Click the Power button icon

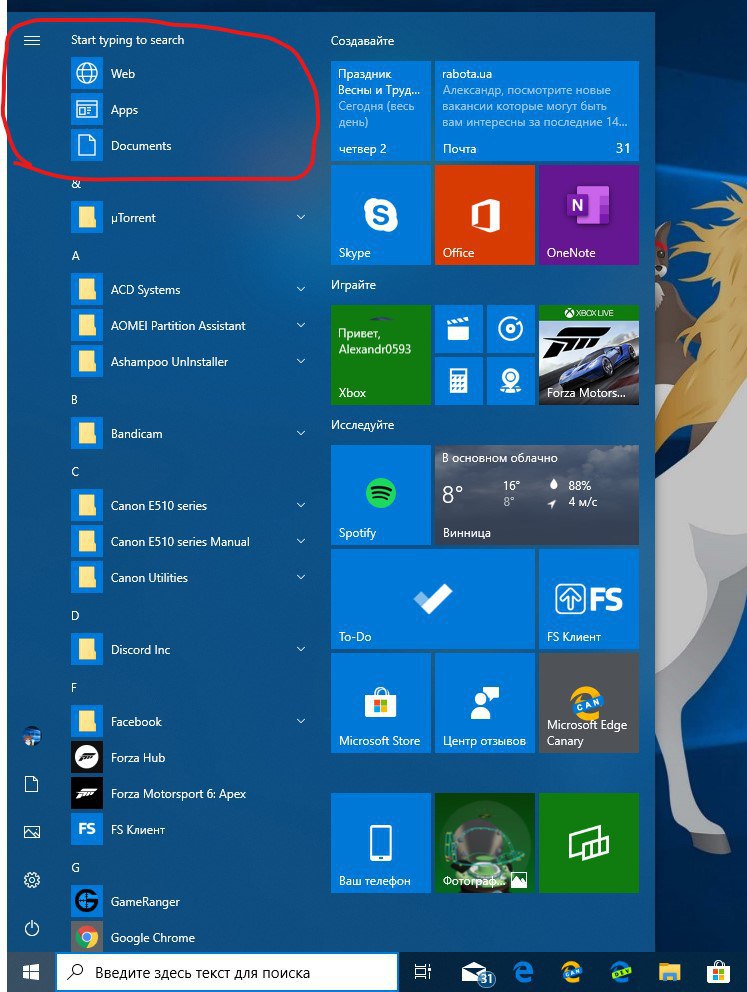click(x=32, y=928)
